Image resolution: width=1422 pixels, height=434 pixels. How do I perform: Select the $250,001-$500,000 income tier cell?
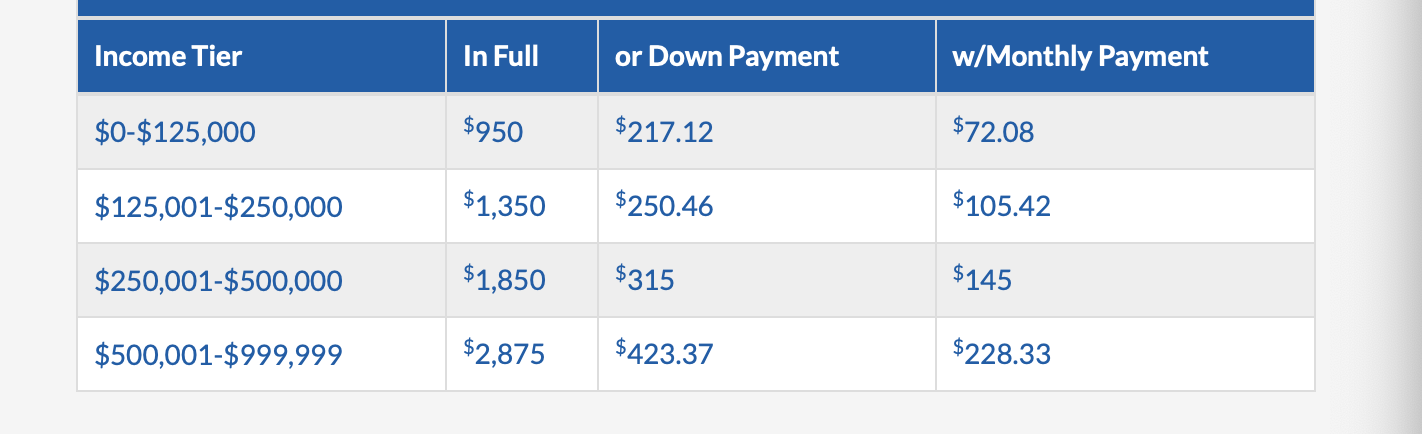[218, 280]
